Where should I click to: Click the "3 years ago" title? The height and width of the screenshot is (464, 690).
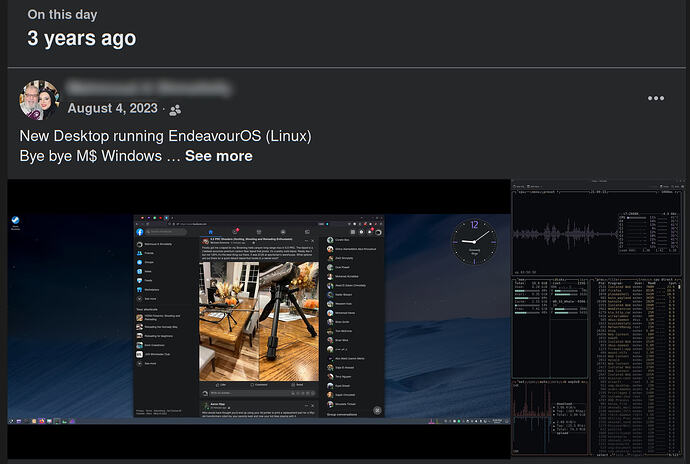pyautogui.click(x=82, y=38)
